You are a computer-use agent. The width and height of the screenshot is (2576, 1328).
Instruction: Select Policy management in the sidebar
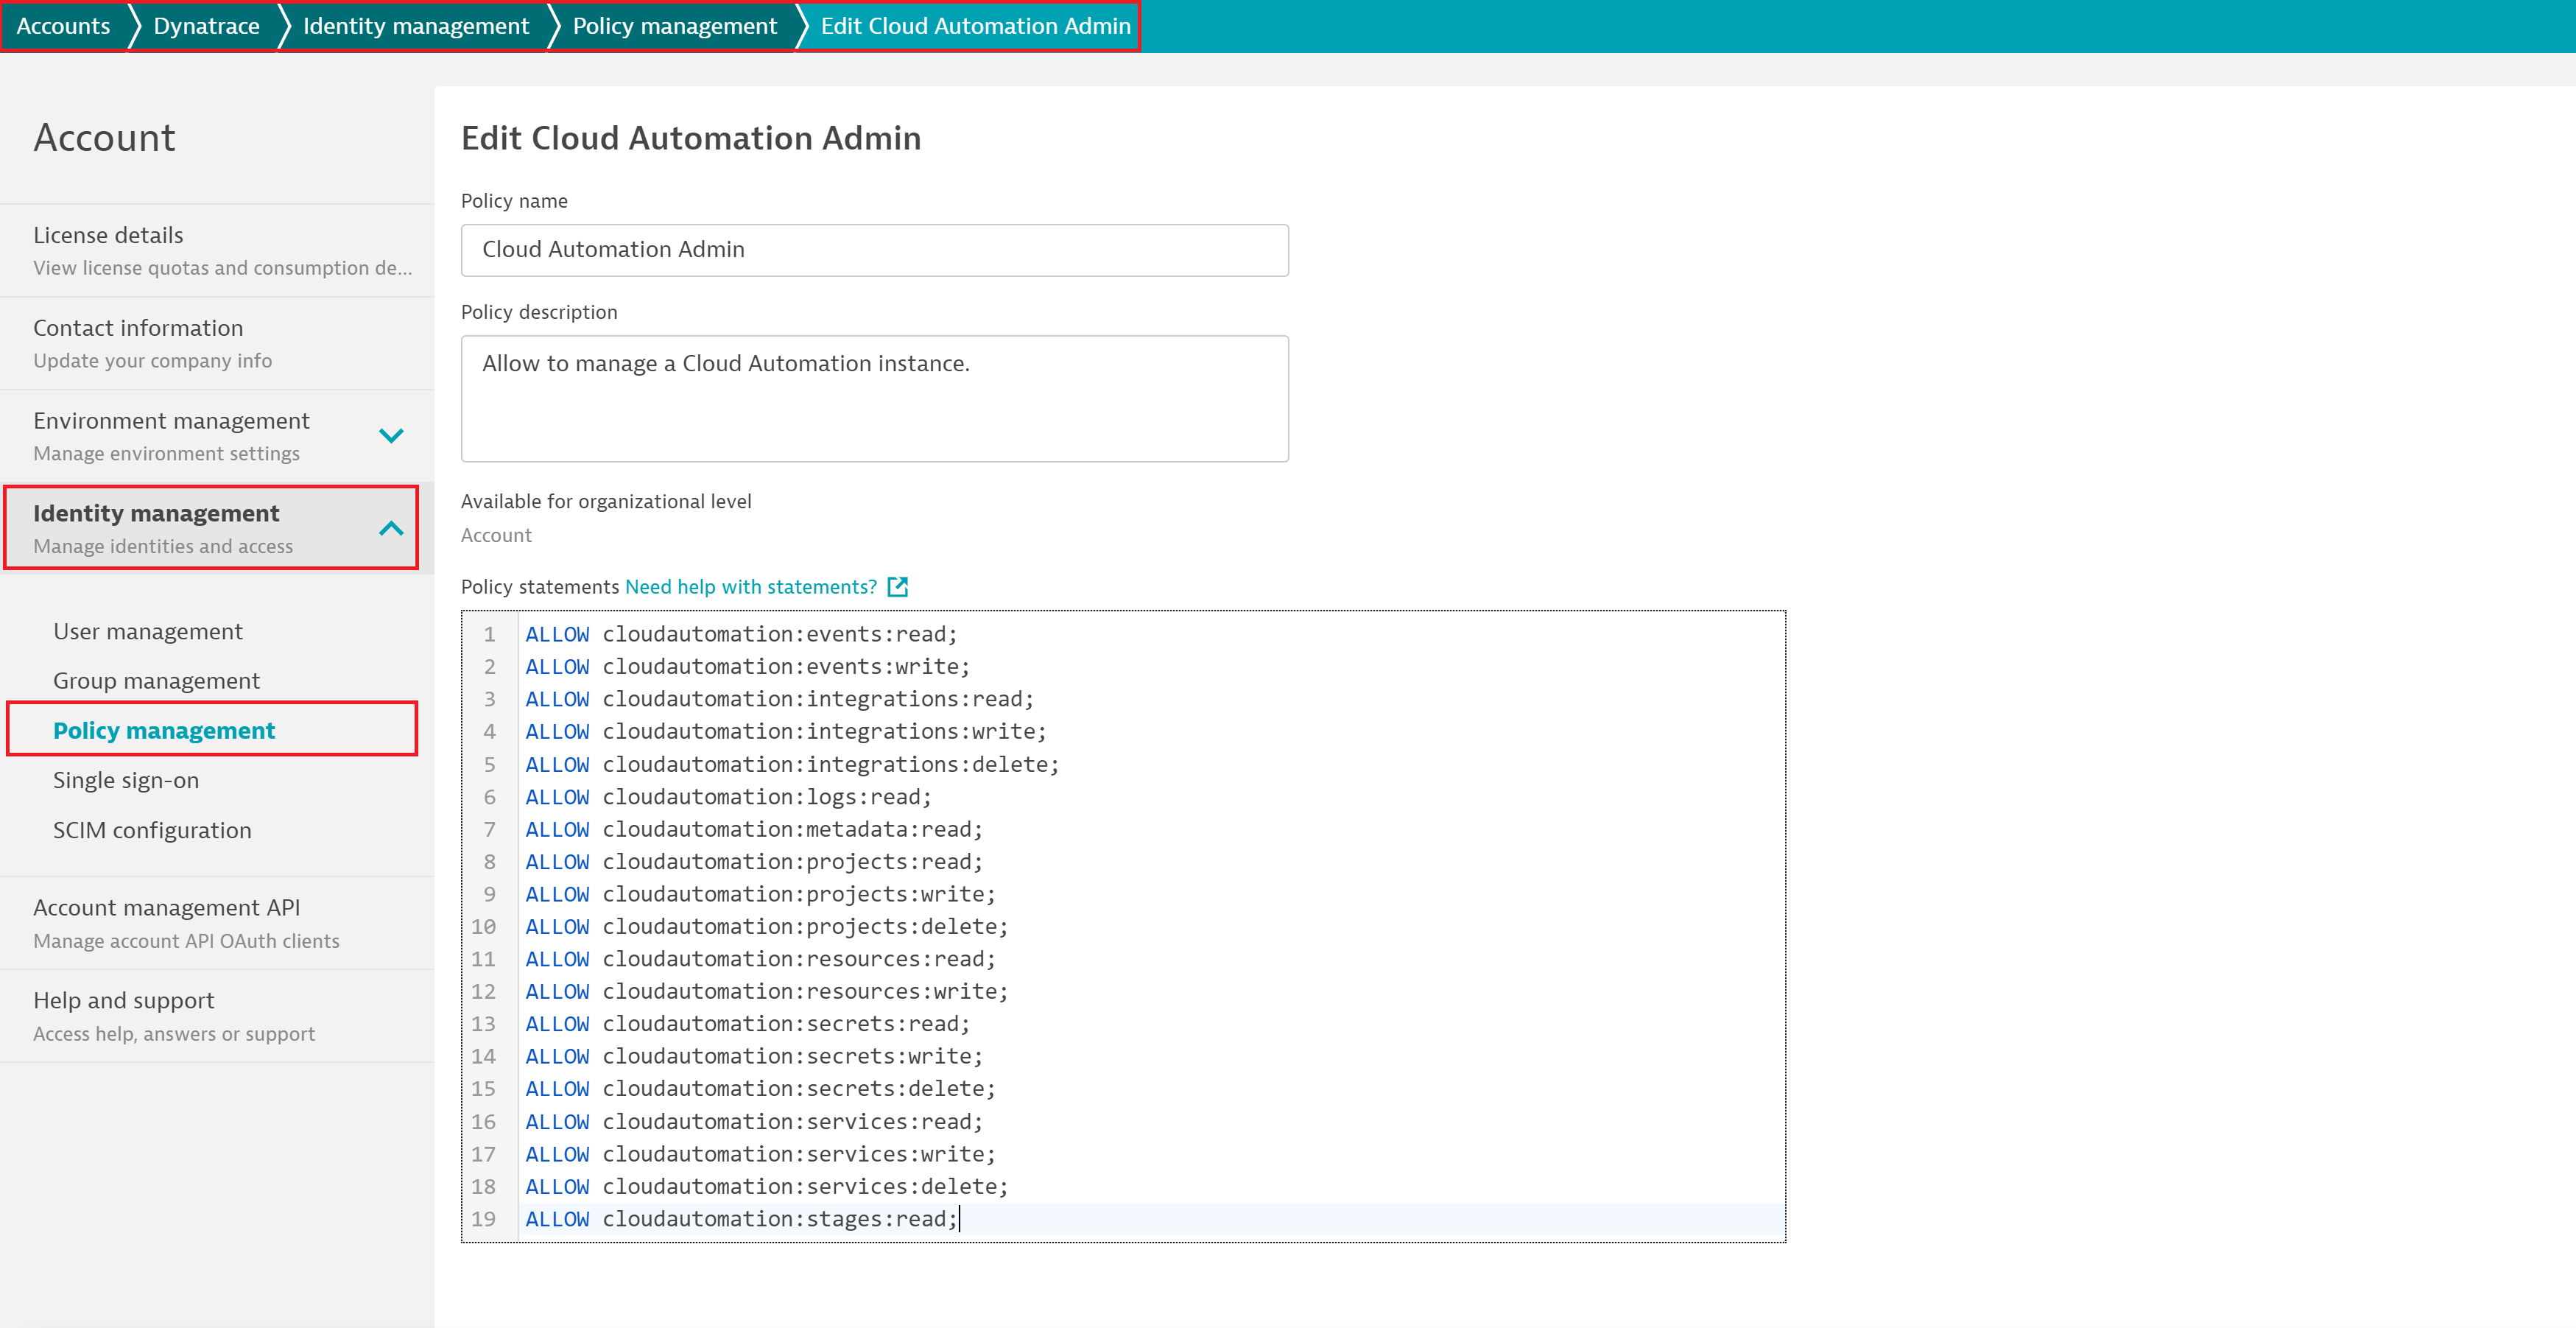tap(163, 730)
